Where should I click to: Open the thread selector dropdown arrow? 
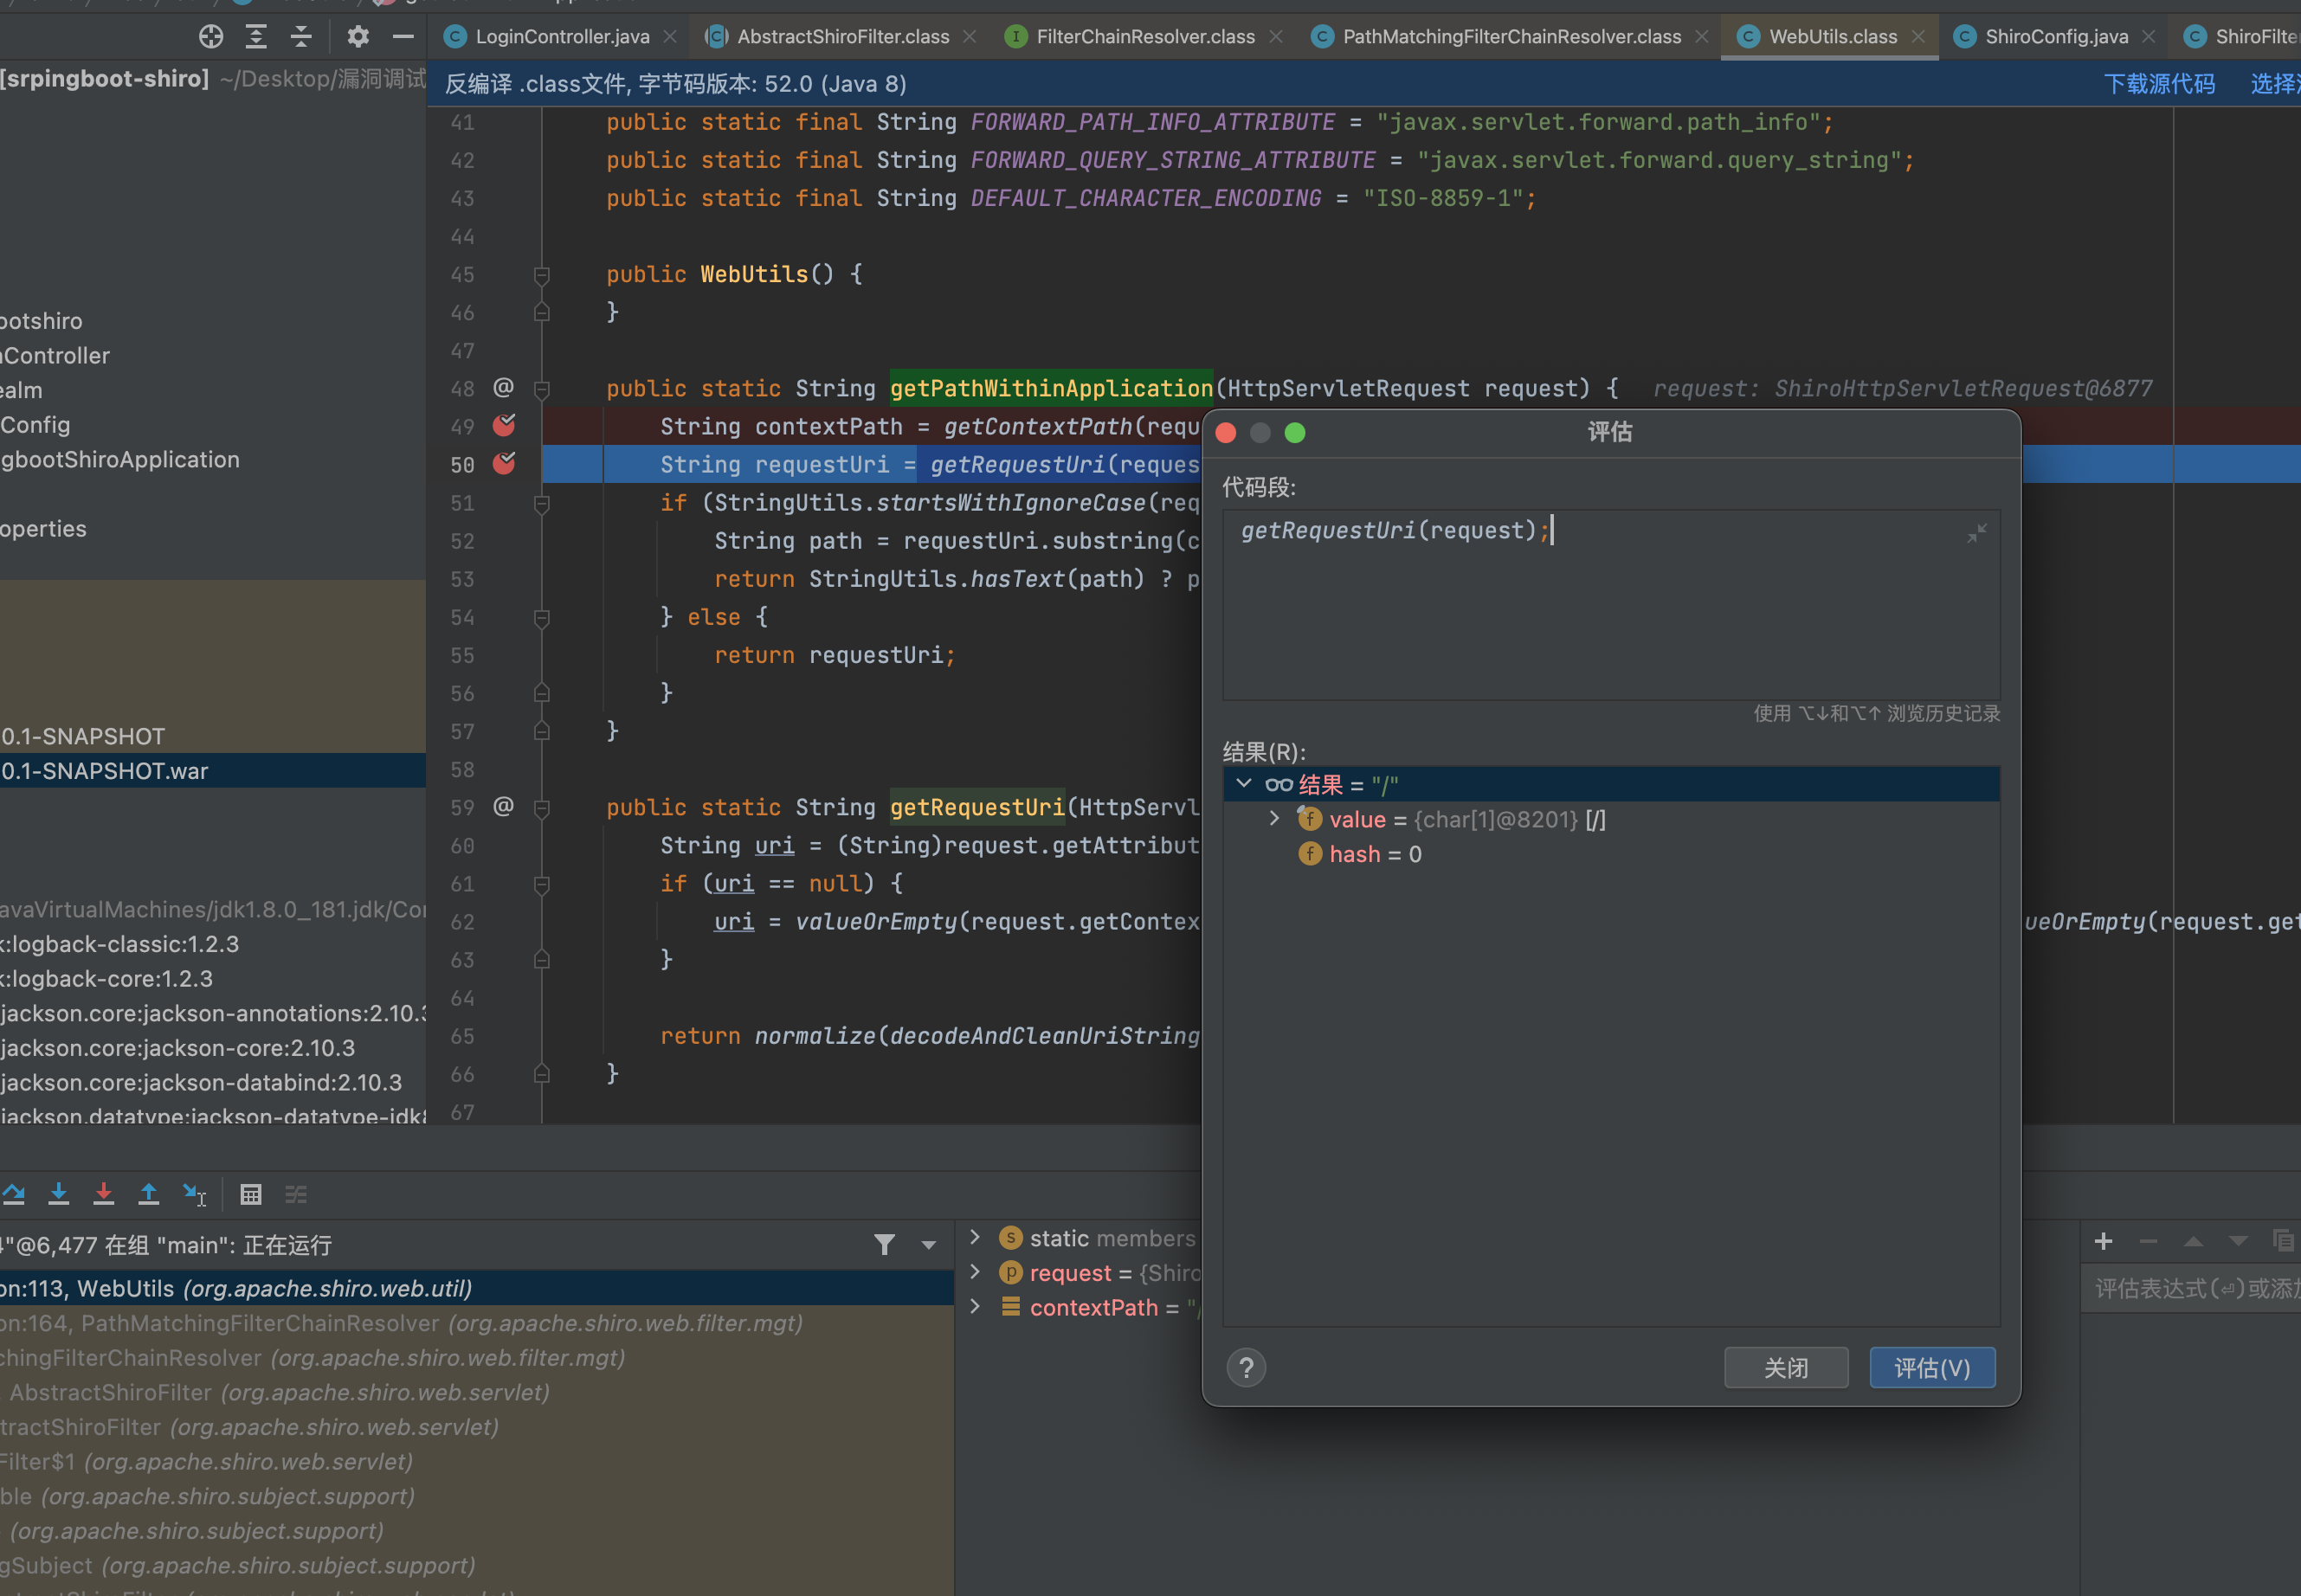(929, 1245)
